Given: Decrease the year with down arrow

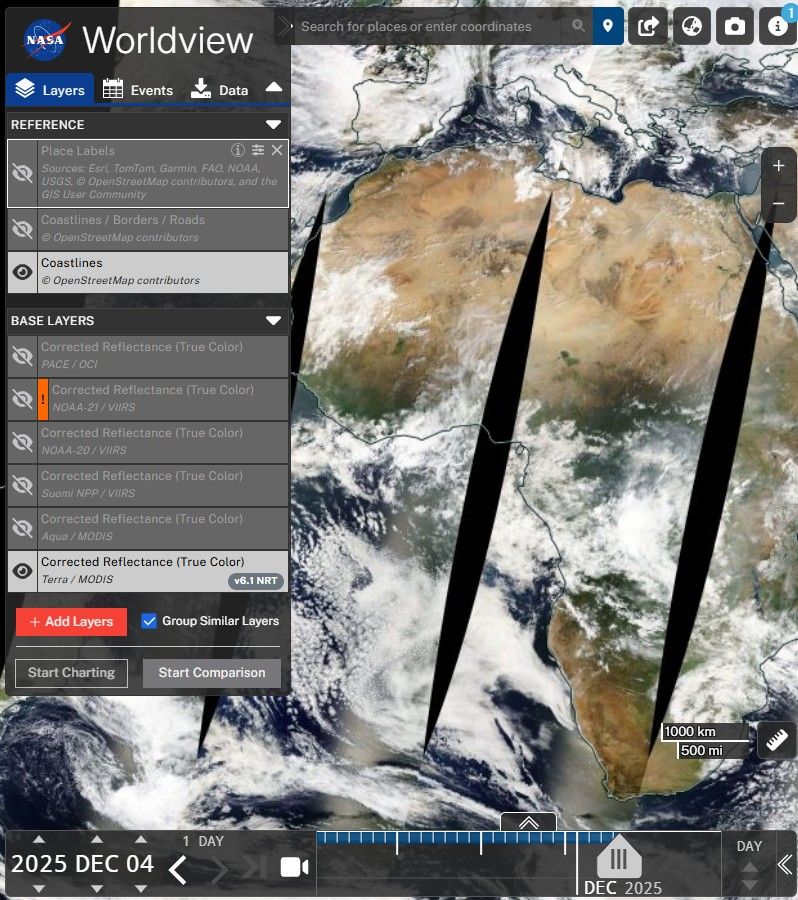Looking at the screenshot, I should coord(39,889).
